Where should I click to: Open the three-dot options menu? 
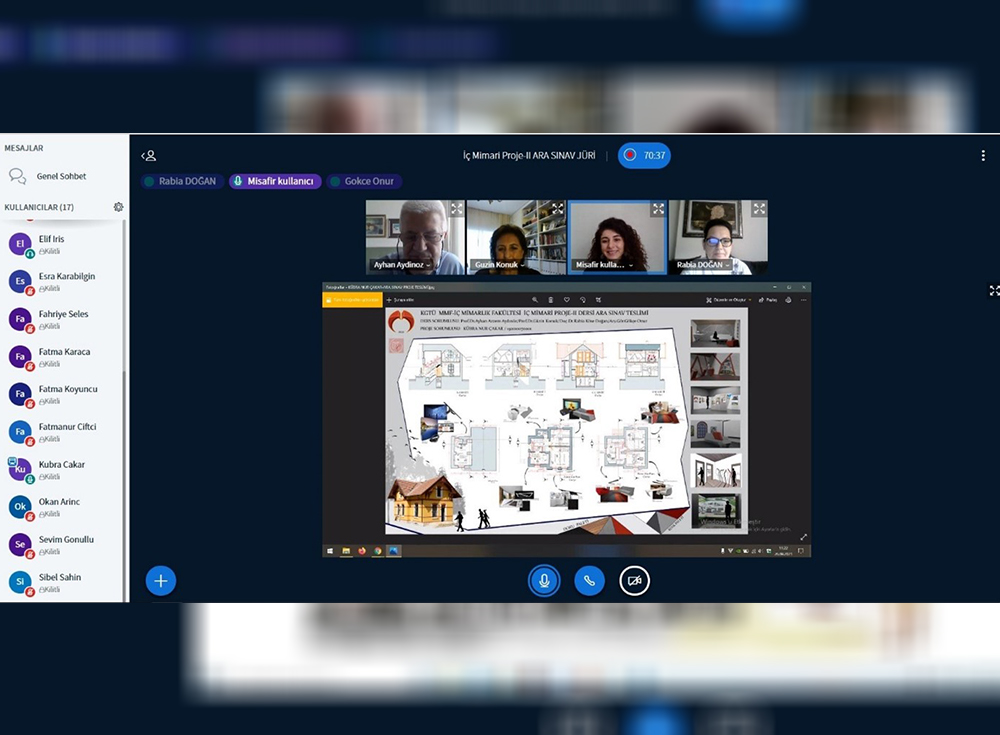(x=983, y=156)
